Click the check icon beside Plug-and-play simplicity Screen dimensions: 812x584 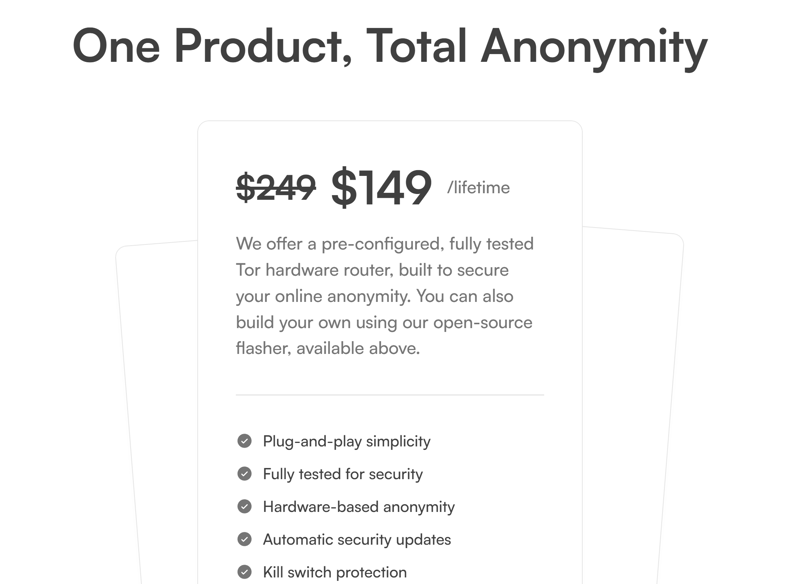[x=244, y=441]
